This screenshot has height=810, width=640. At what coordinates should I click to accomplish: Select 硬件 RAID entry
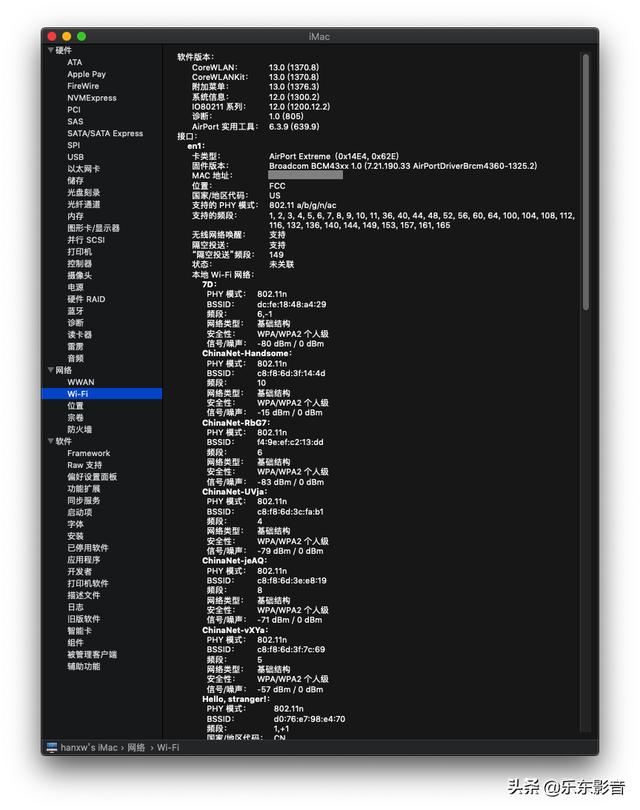point(86,299)
